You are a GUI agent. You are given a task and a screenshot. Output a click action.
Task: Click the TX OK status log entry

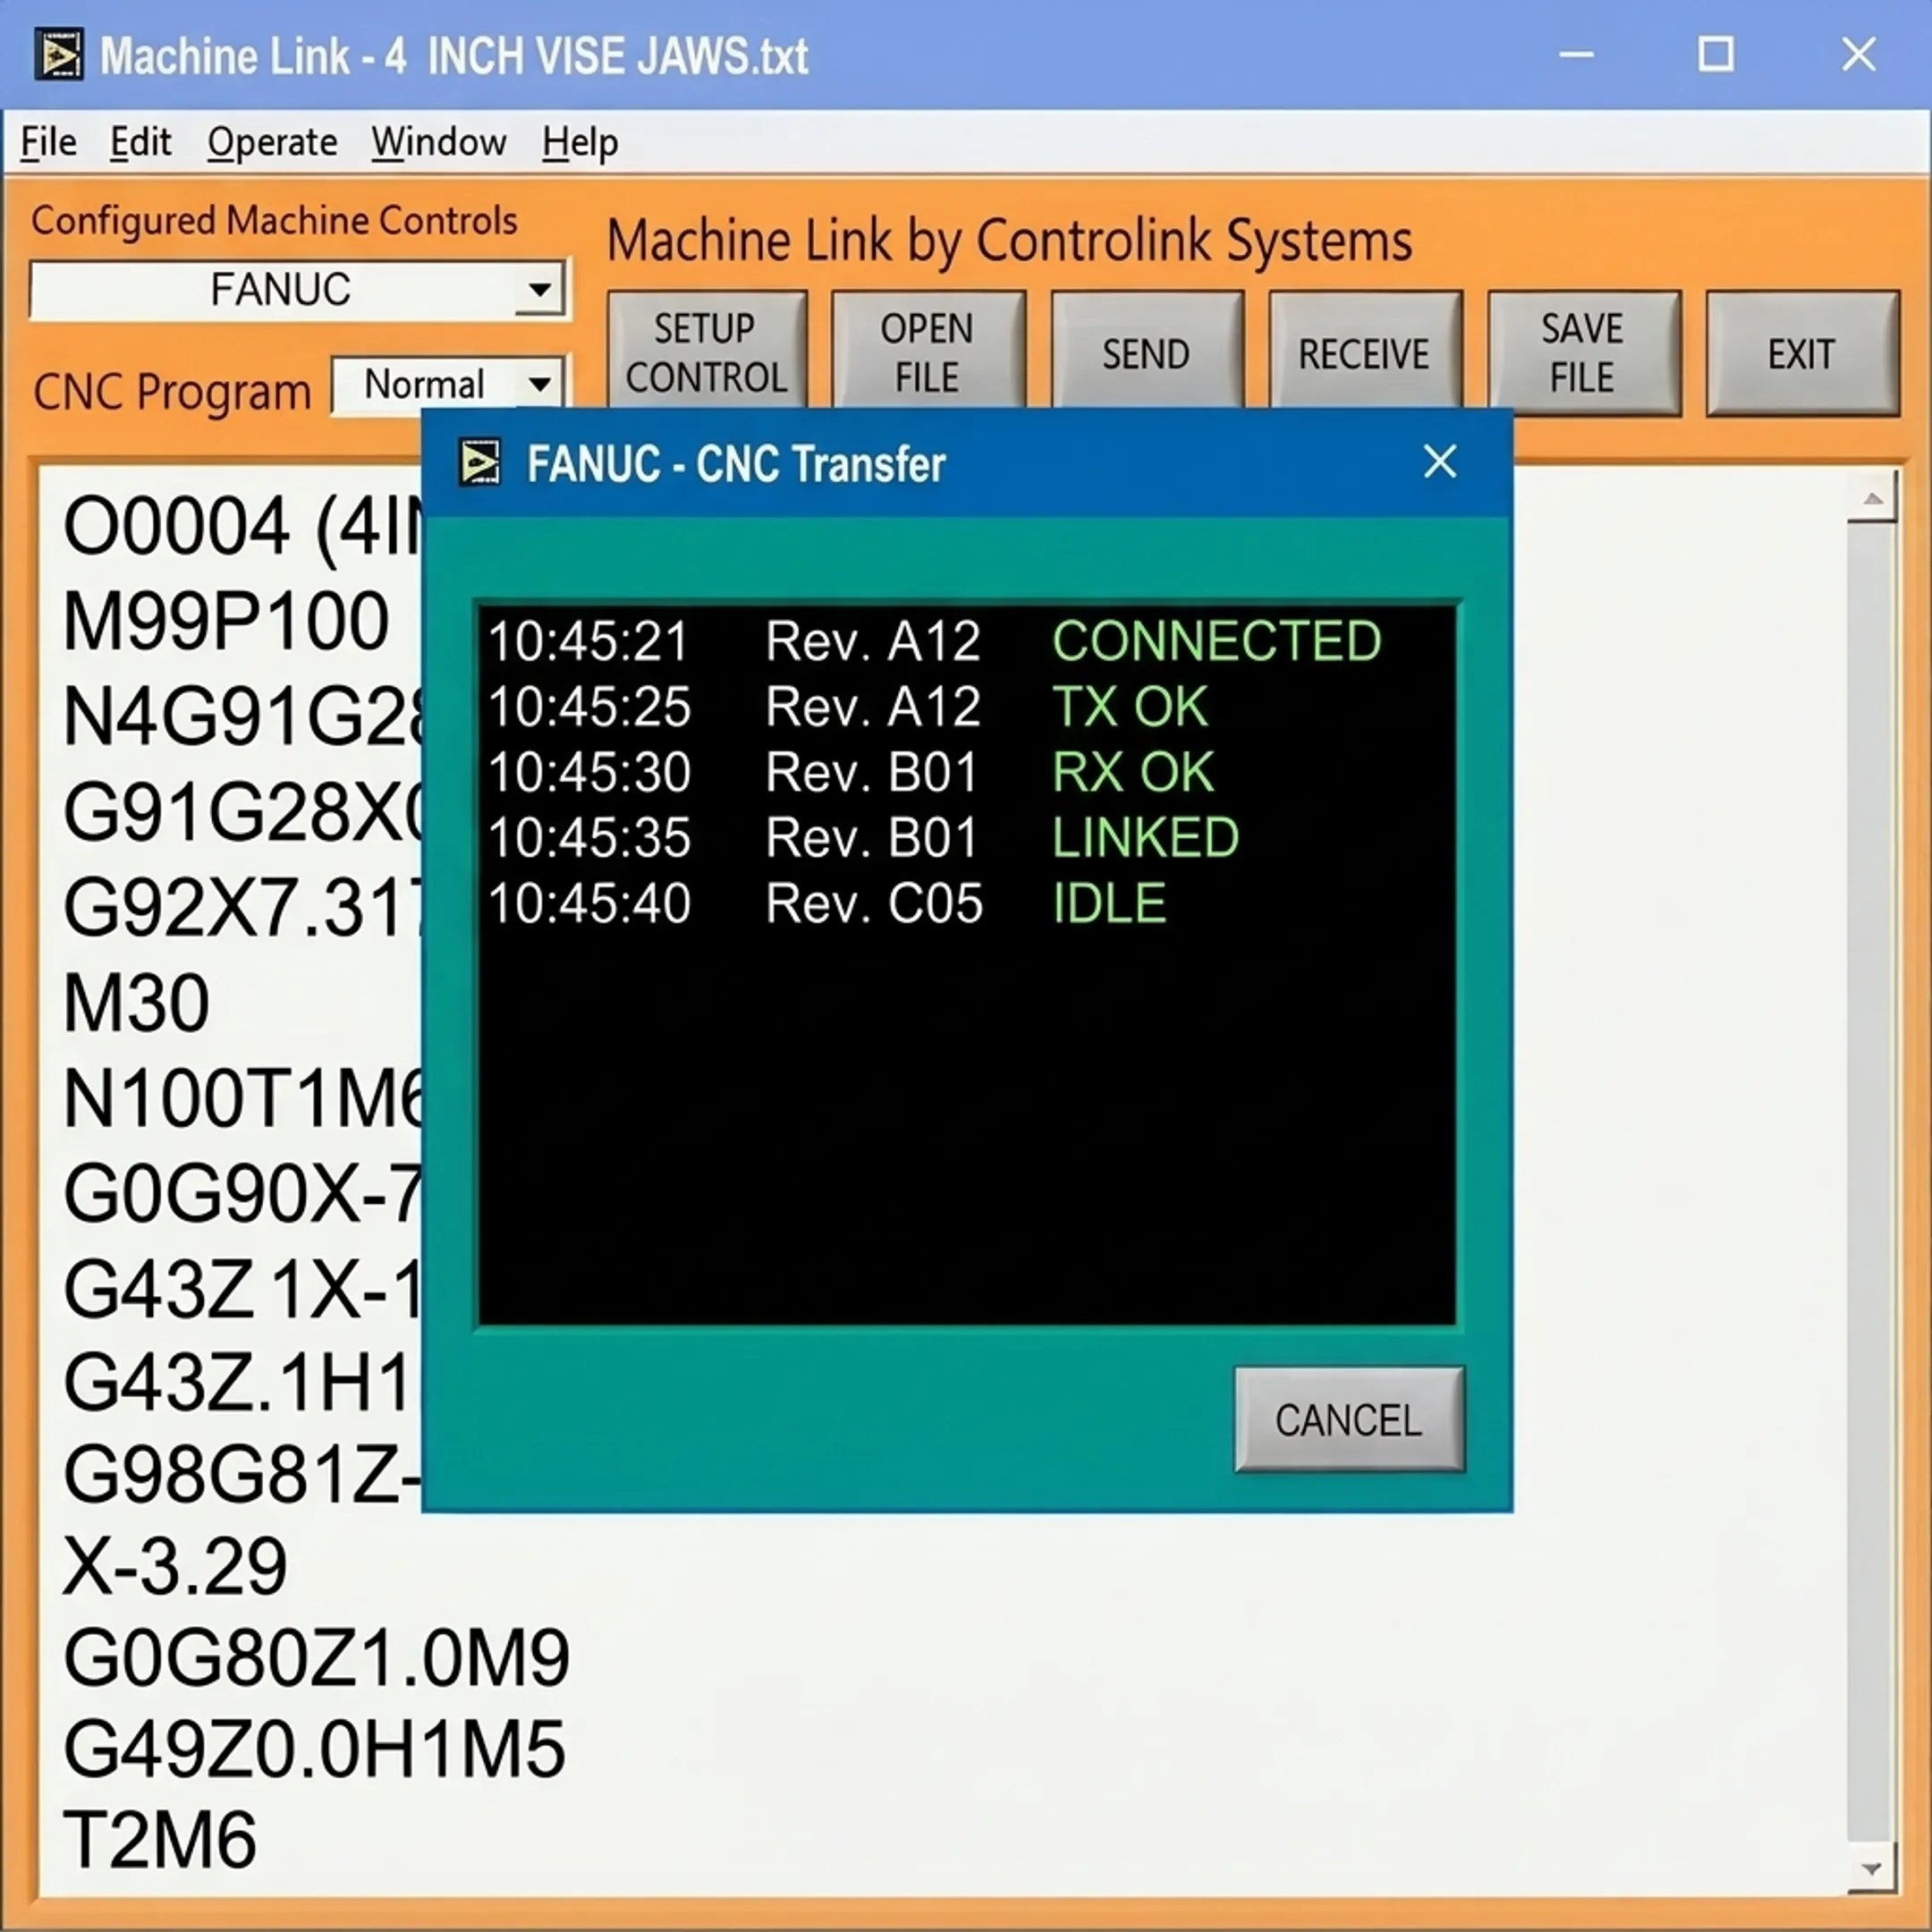1130,707
